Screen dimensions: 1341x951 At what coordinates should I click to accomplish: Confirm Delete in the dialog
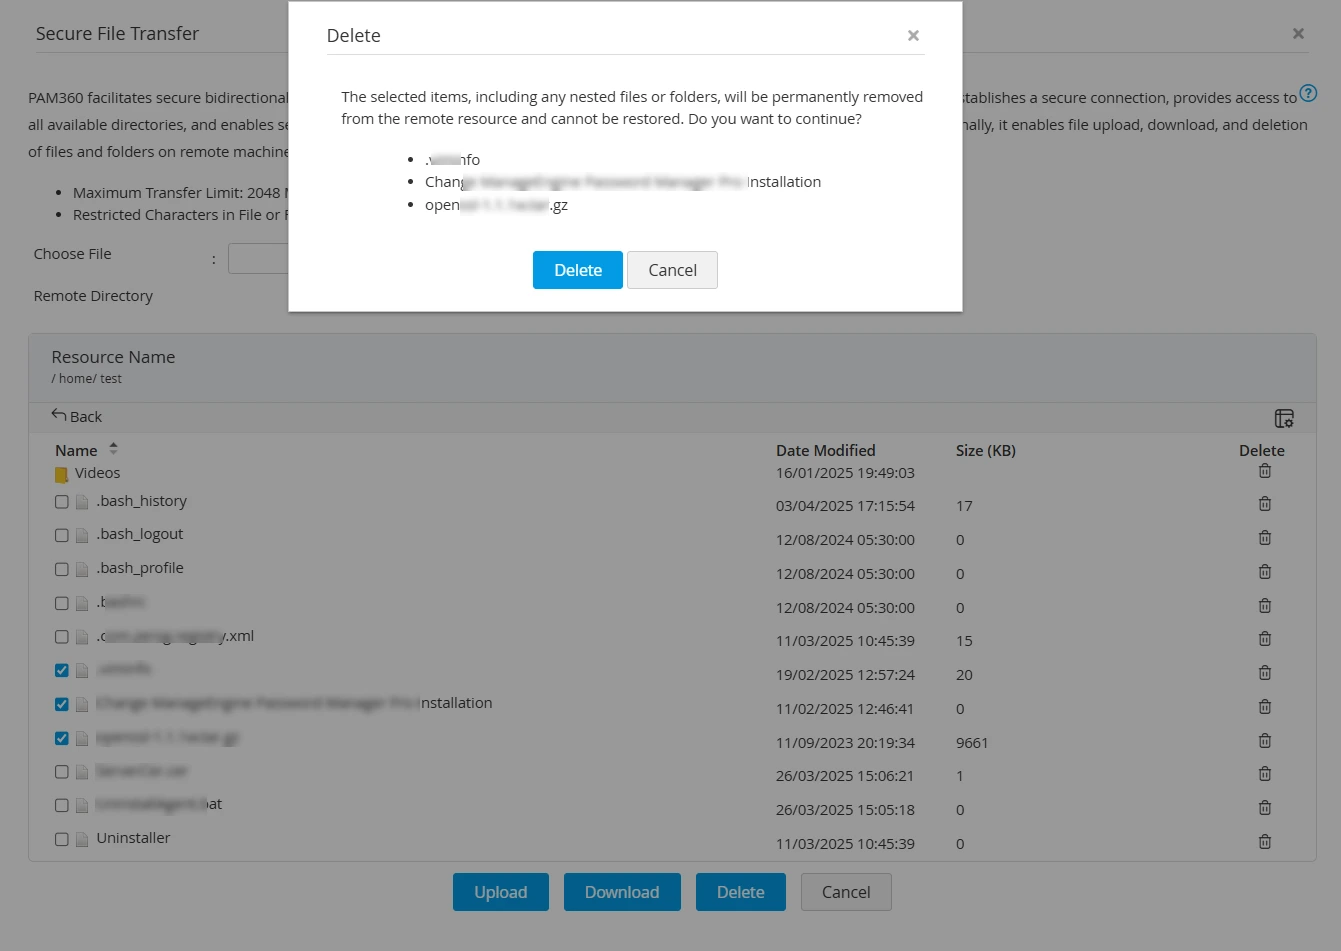point(578,270)
